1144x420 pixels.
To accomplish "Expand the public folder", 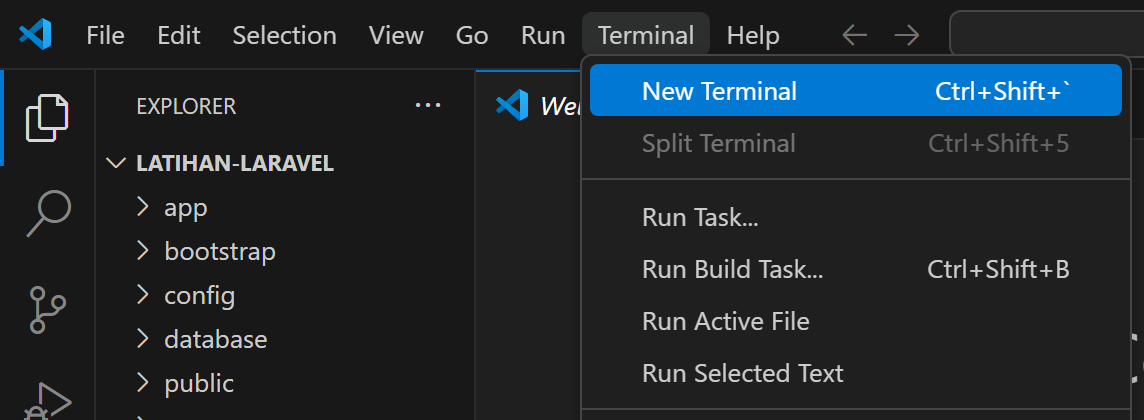I will pos(198,383).
